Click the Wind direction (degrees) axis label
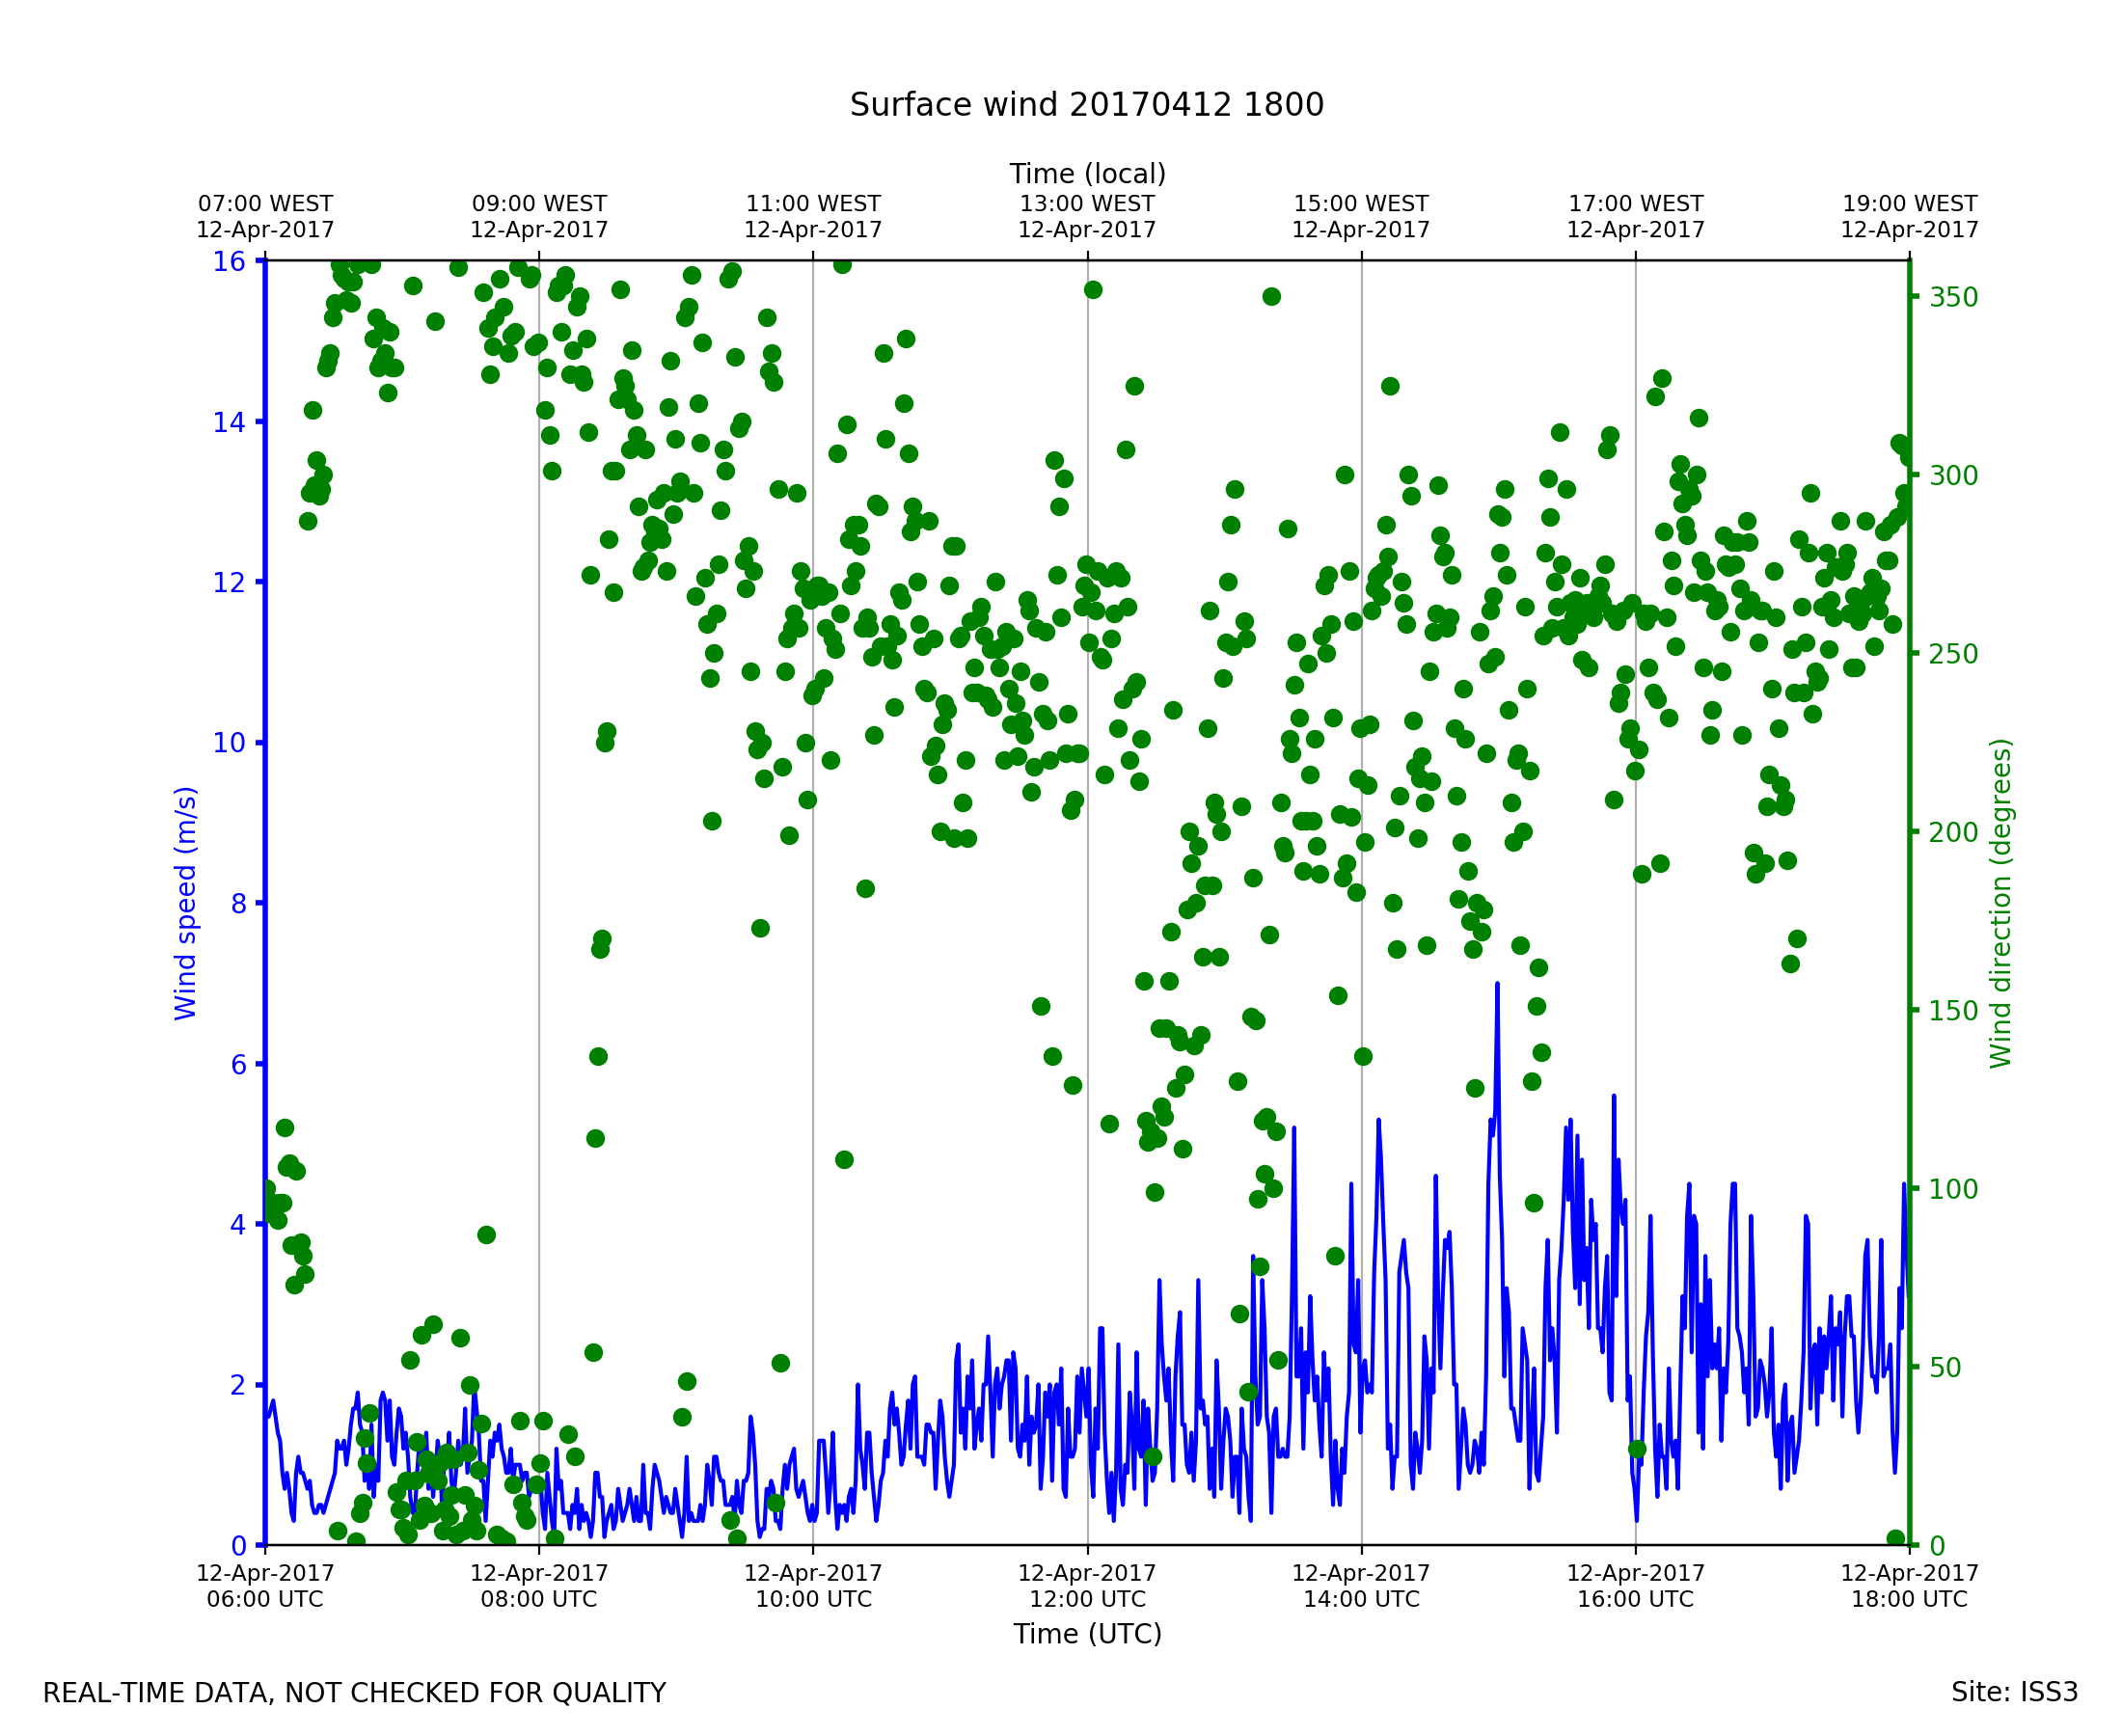This screenshot has height=1736, width=2122. [2000, 903]
